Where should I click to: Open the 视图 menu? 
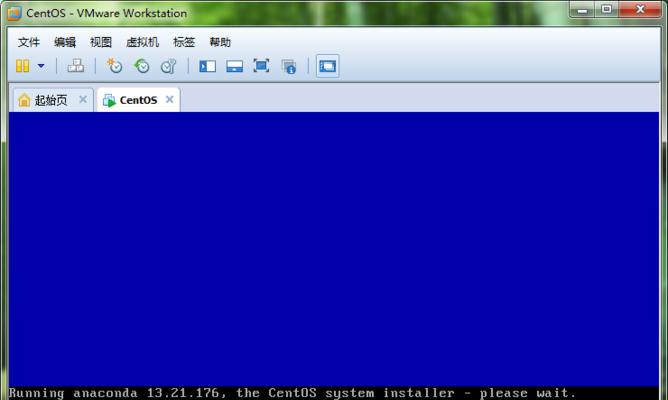tap(101, 42)
